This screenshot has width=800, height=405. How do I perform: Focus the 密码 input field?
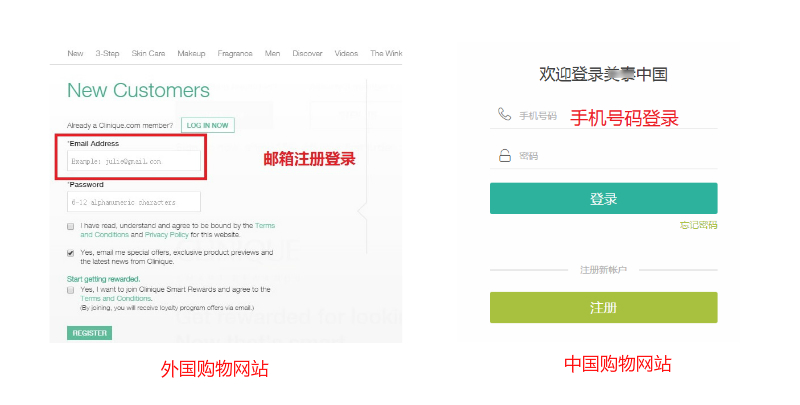click(604, 156)
